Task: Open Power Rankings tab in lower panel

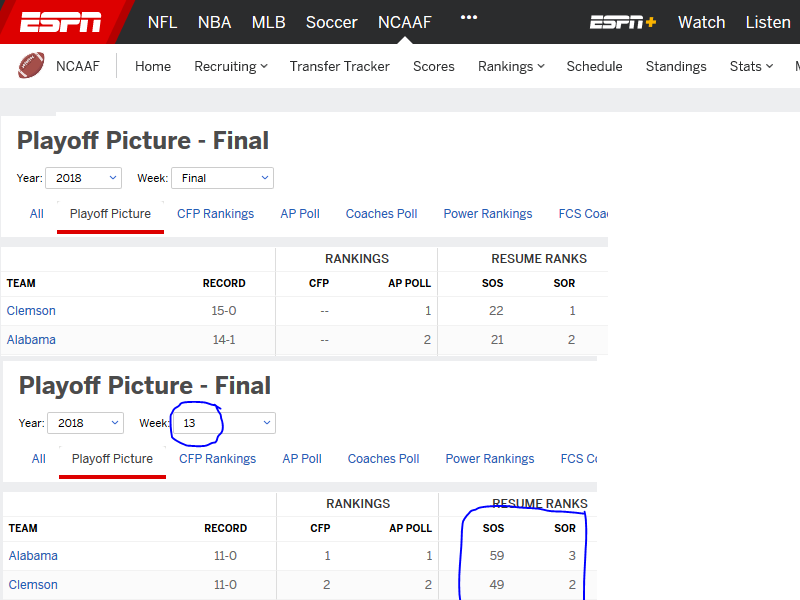Action: coord(490,459)
